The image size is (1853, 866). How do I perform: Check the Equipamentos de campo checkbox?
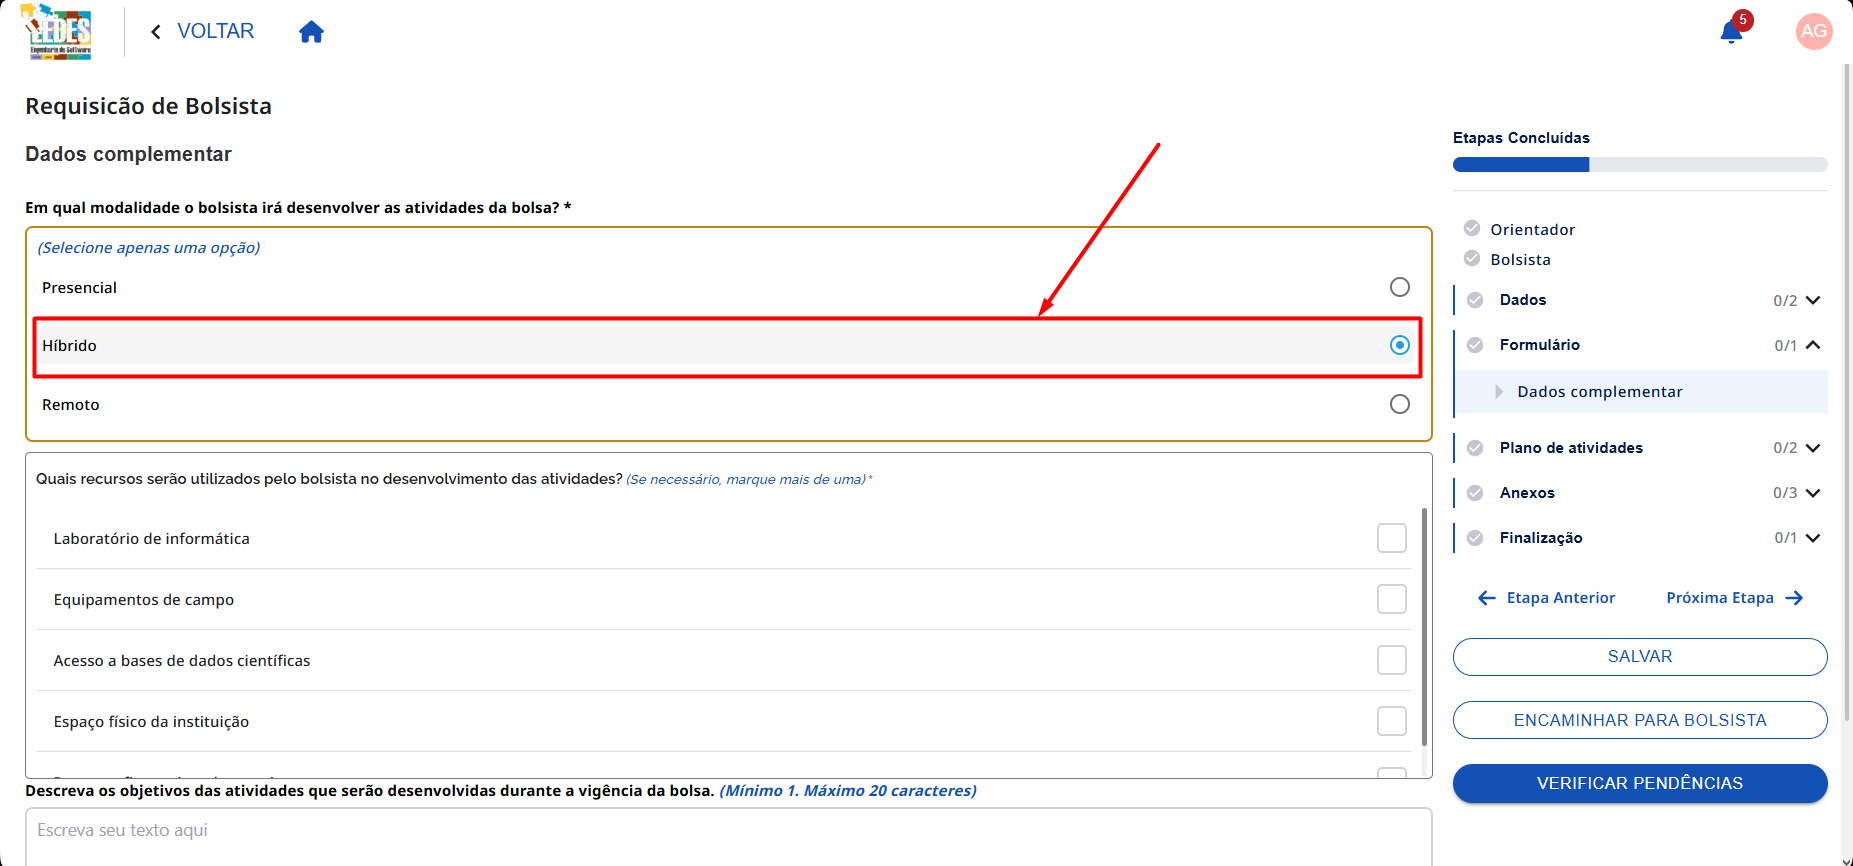coord(1392,599)
